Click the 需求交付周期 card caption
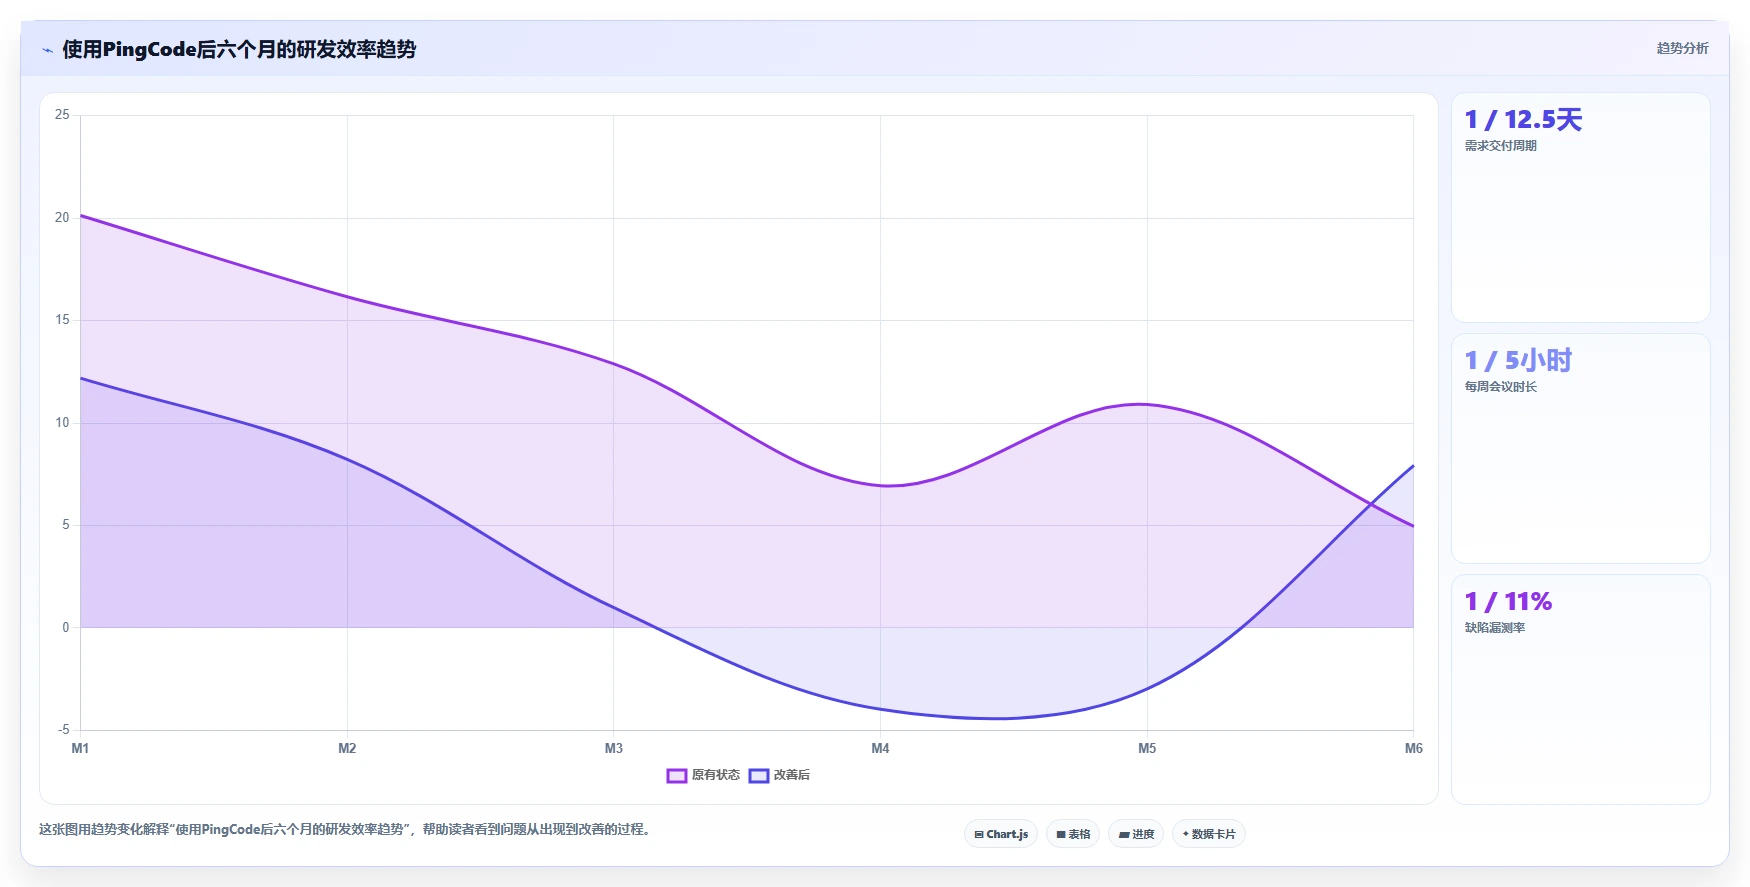Screen dimensions: 1750x887 [x=1500, y=146]
